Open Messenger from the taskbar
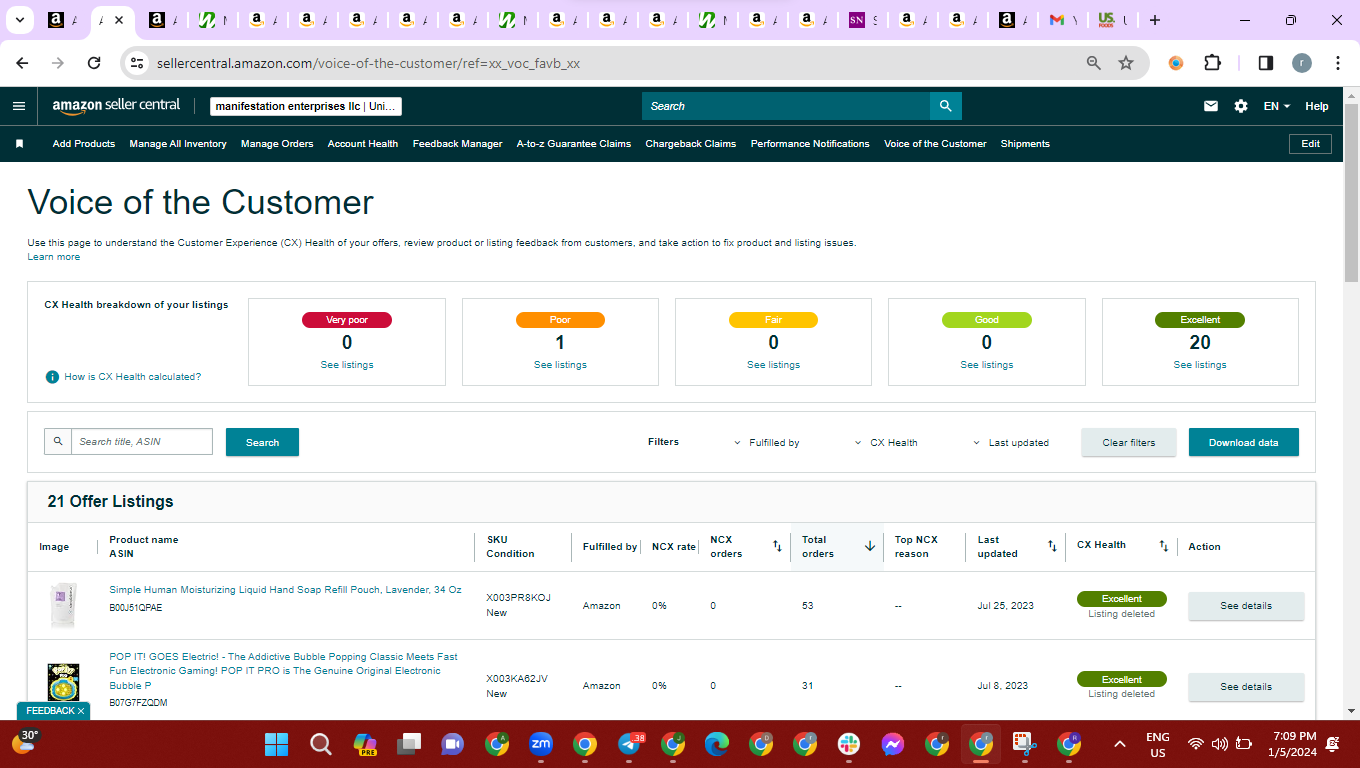Viewport: 1360px width, 768px height. [893, 744]
